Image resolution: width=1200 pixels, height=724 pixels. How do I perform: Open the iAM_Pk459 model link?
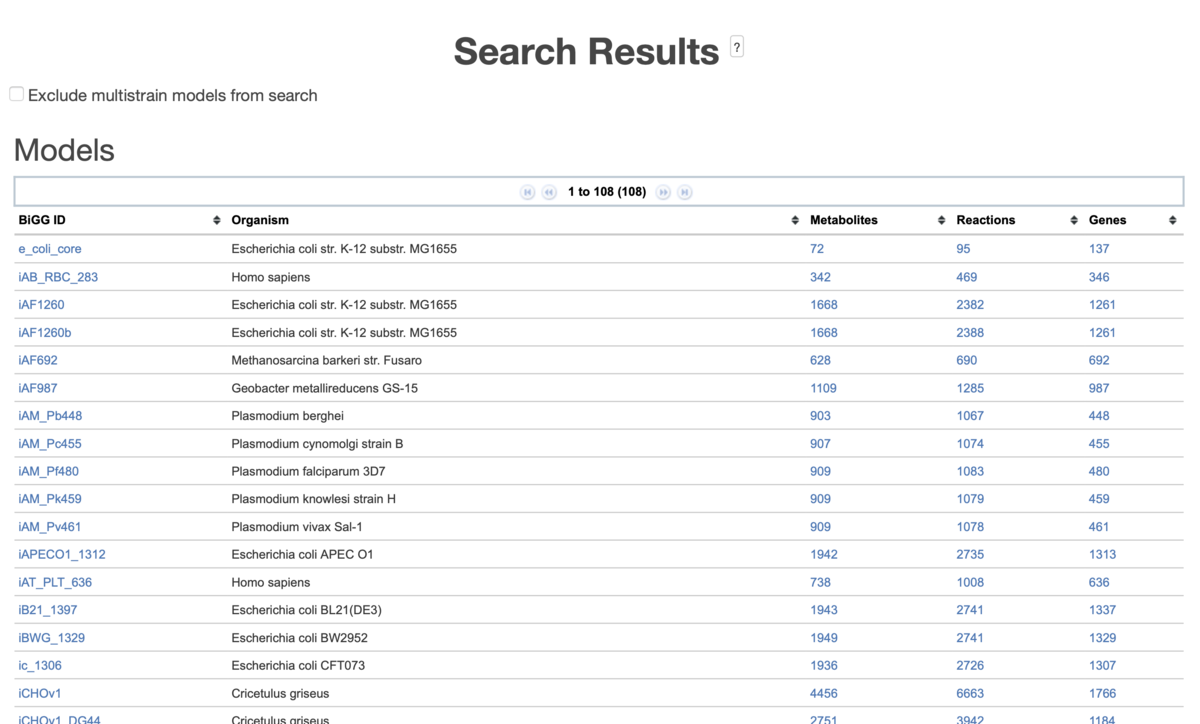pyautogui.click(x=50, y=499)
